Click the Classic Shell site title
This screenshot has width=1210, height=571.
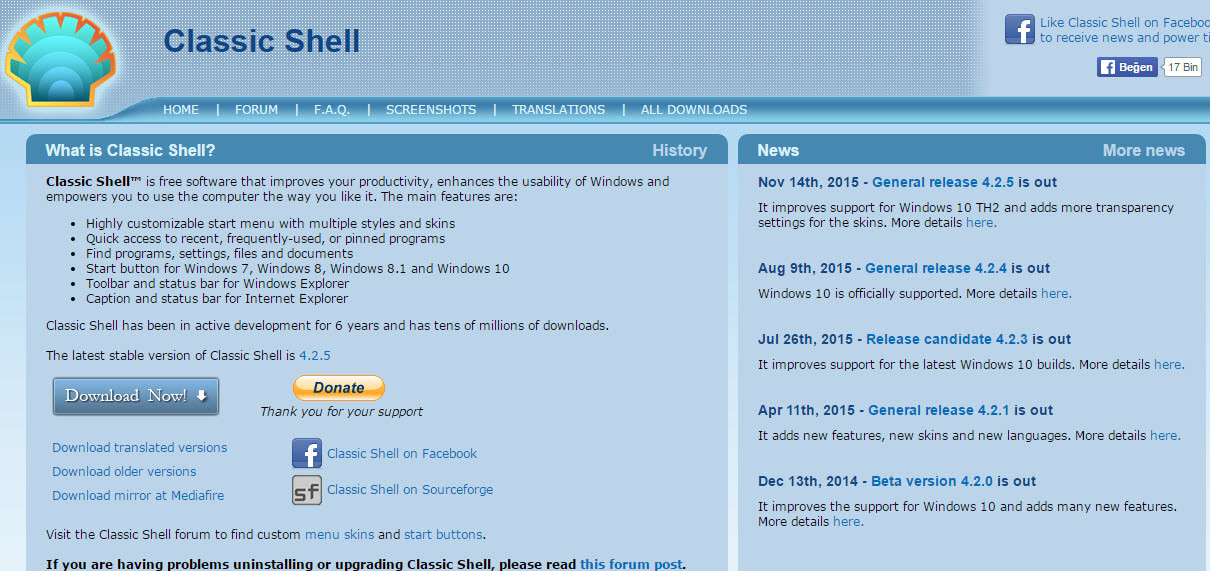pyautogui.click(x=262, y=41)
